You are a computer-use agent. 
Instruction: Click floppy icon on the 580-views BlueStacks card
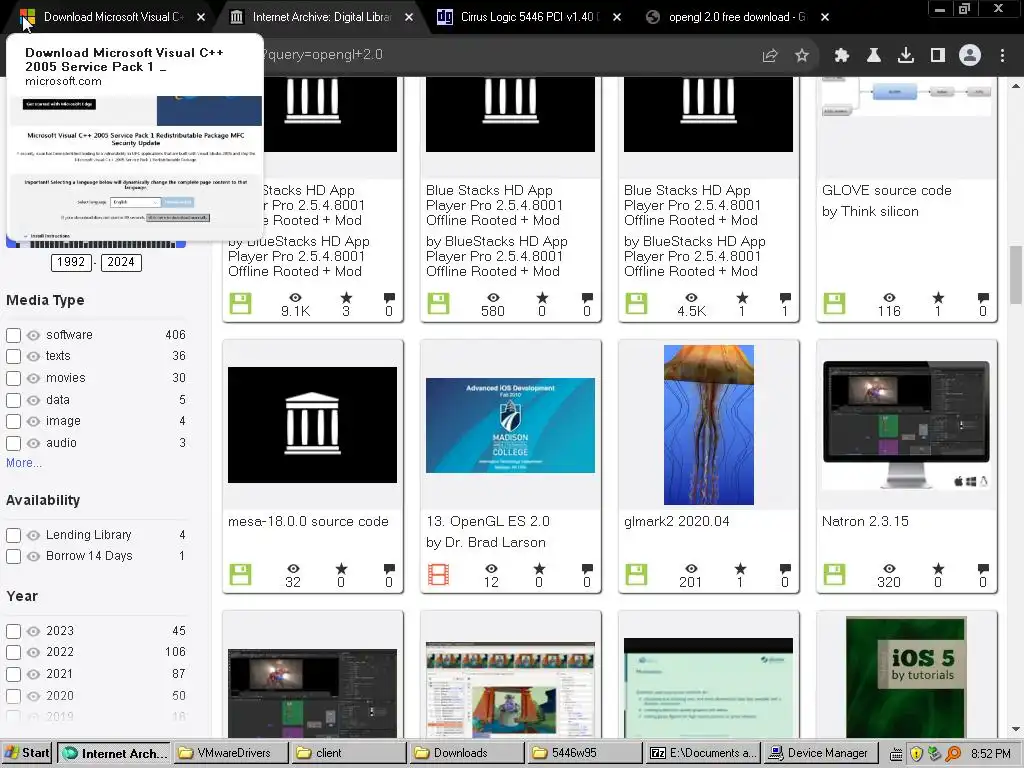click(x=439, y=304)
